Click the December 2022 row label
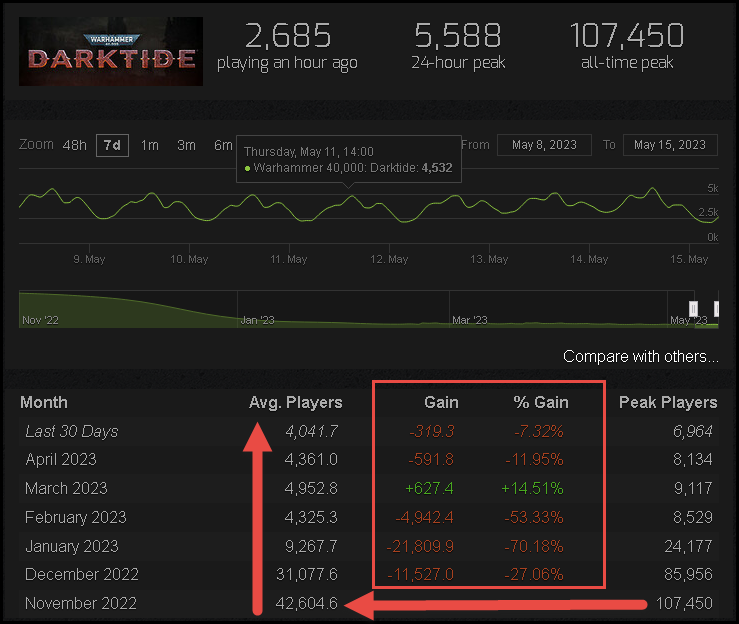The image size is (739, 624). click(82, 575)
